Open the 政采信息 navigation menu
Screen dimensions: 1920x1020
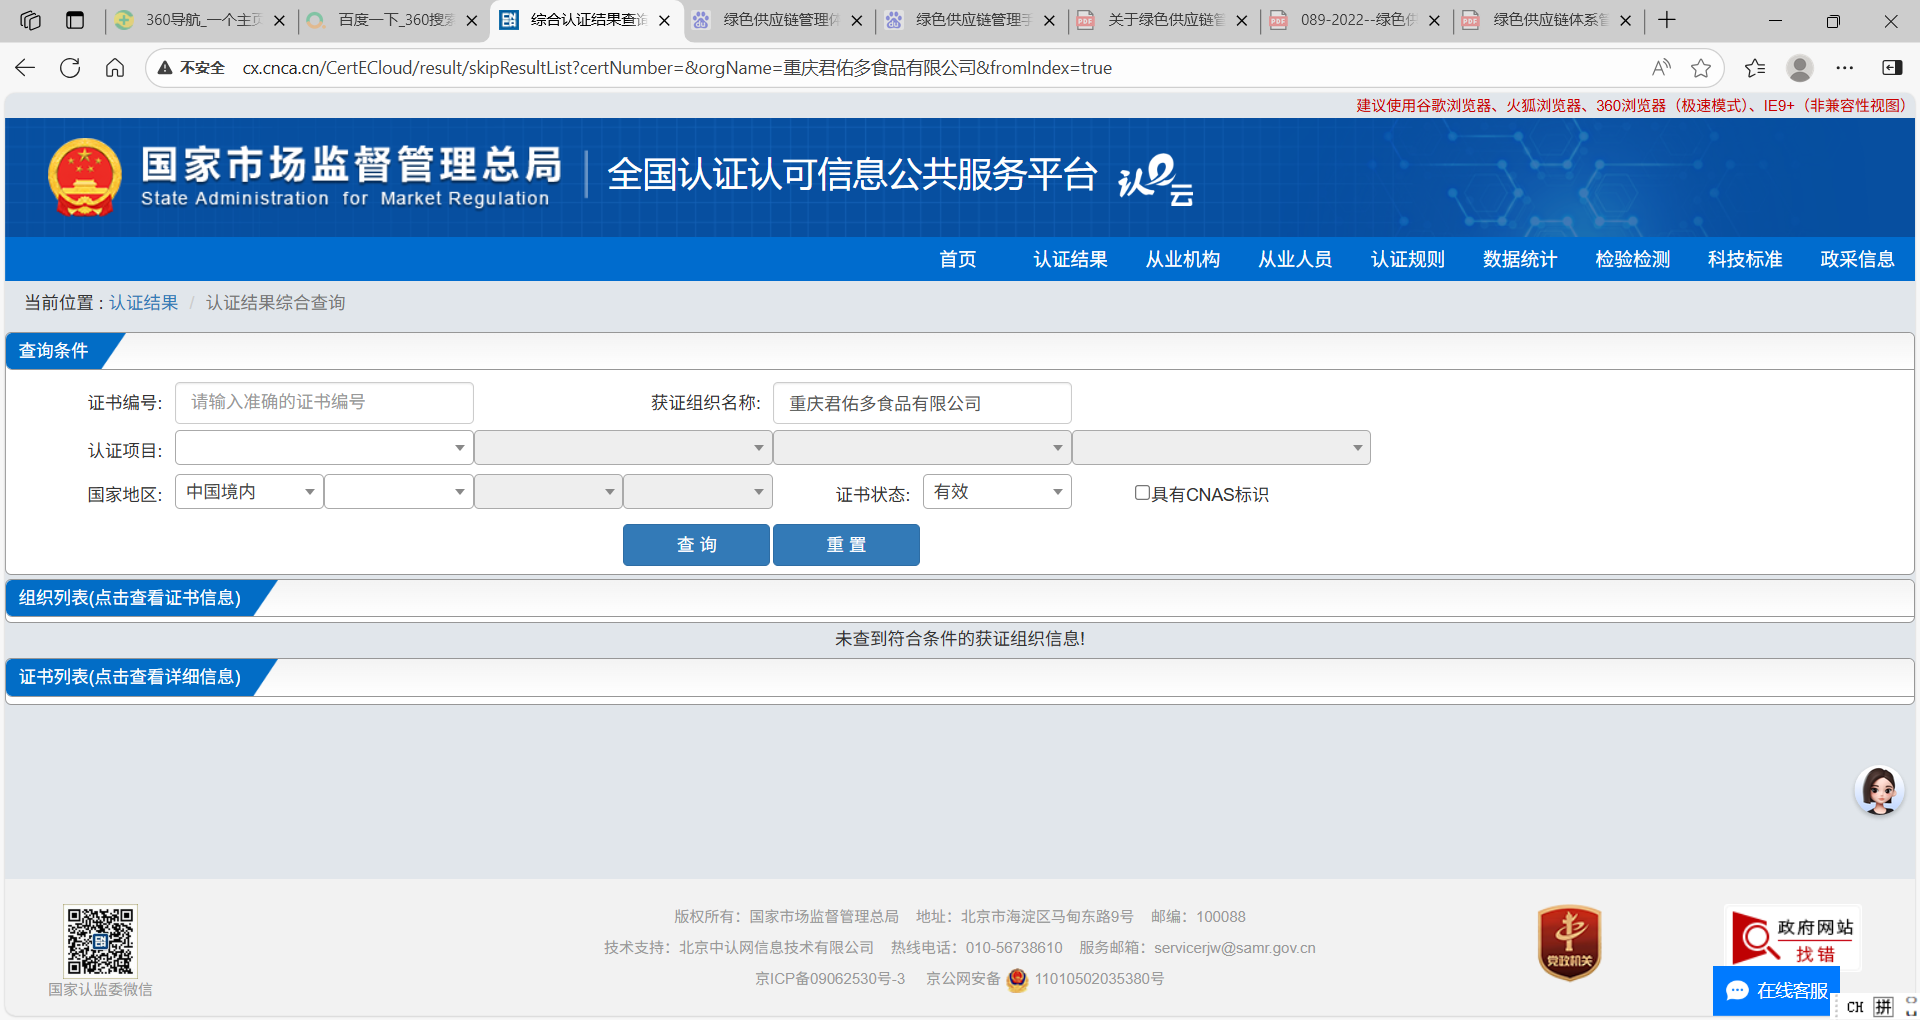(1858, 260)
